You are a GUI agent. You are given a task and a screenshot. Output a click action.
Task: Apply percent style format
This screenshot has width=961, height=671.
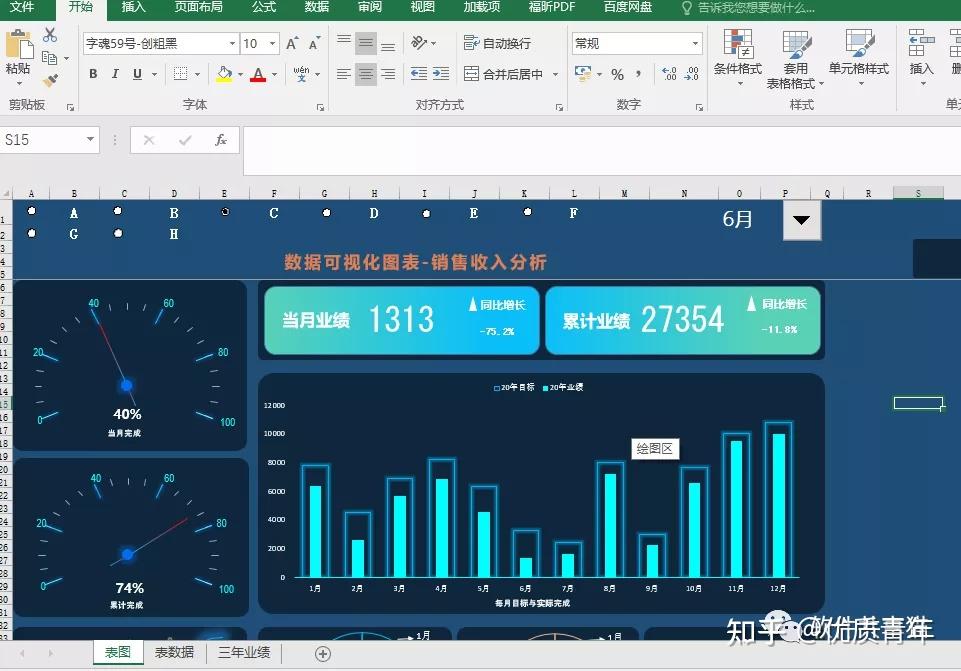(x=617, y=75)
